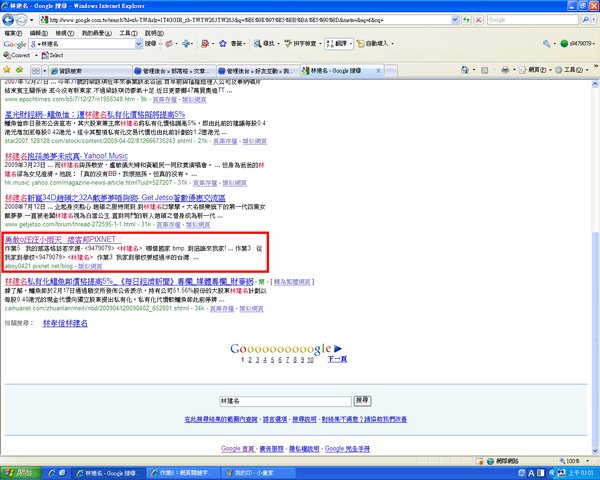Toggle the Google Toolbar popup blocker icon
This screenshot has width=600, height=480.
[x=205, y=44]
